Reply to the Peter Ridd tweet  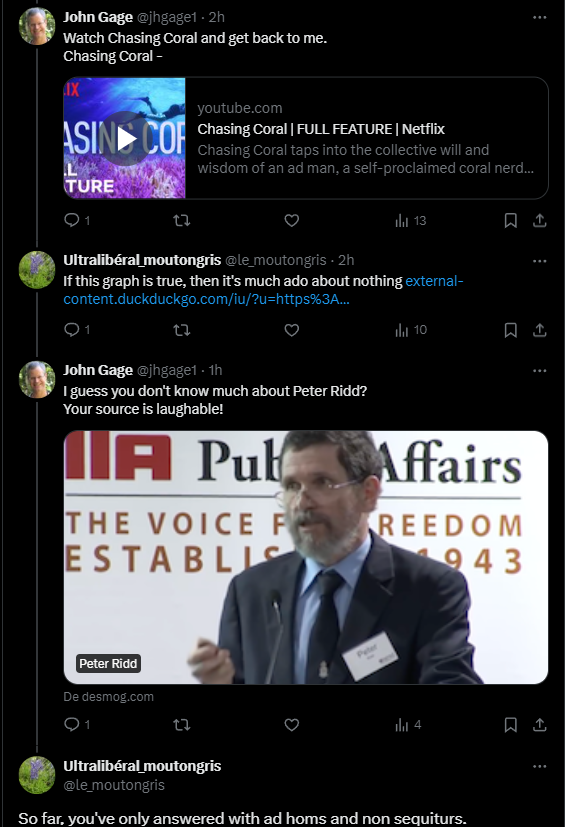(x=72, y=724)
